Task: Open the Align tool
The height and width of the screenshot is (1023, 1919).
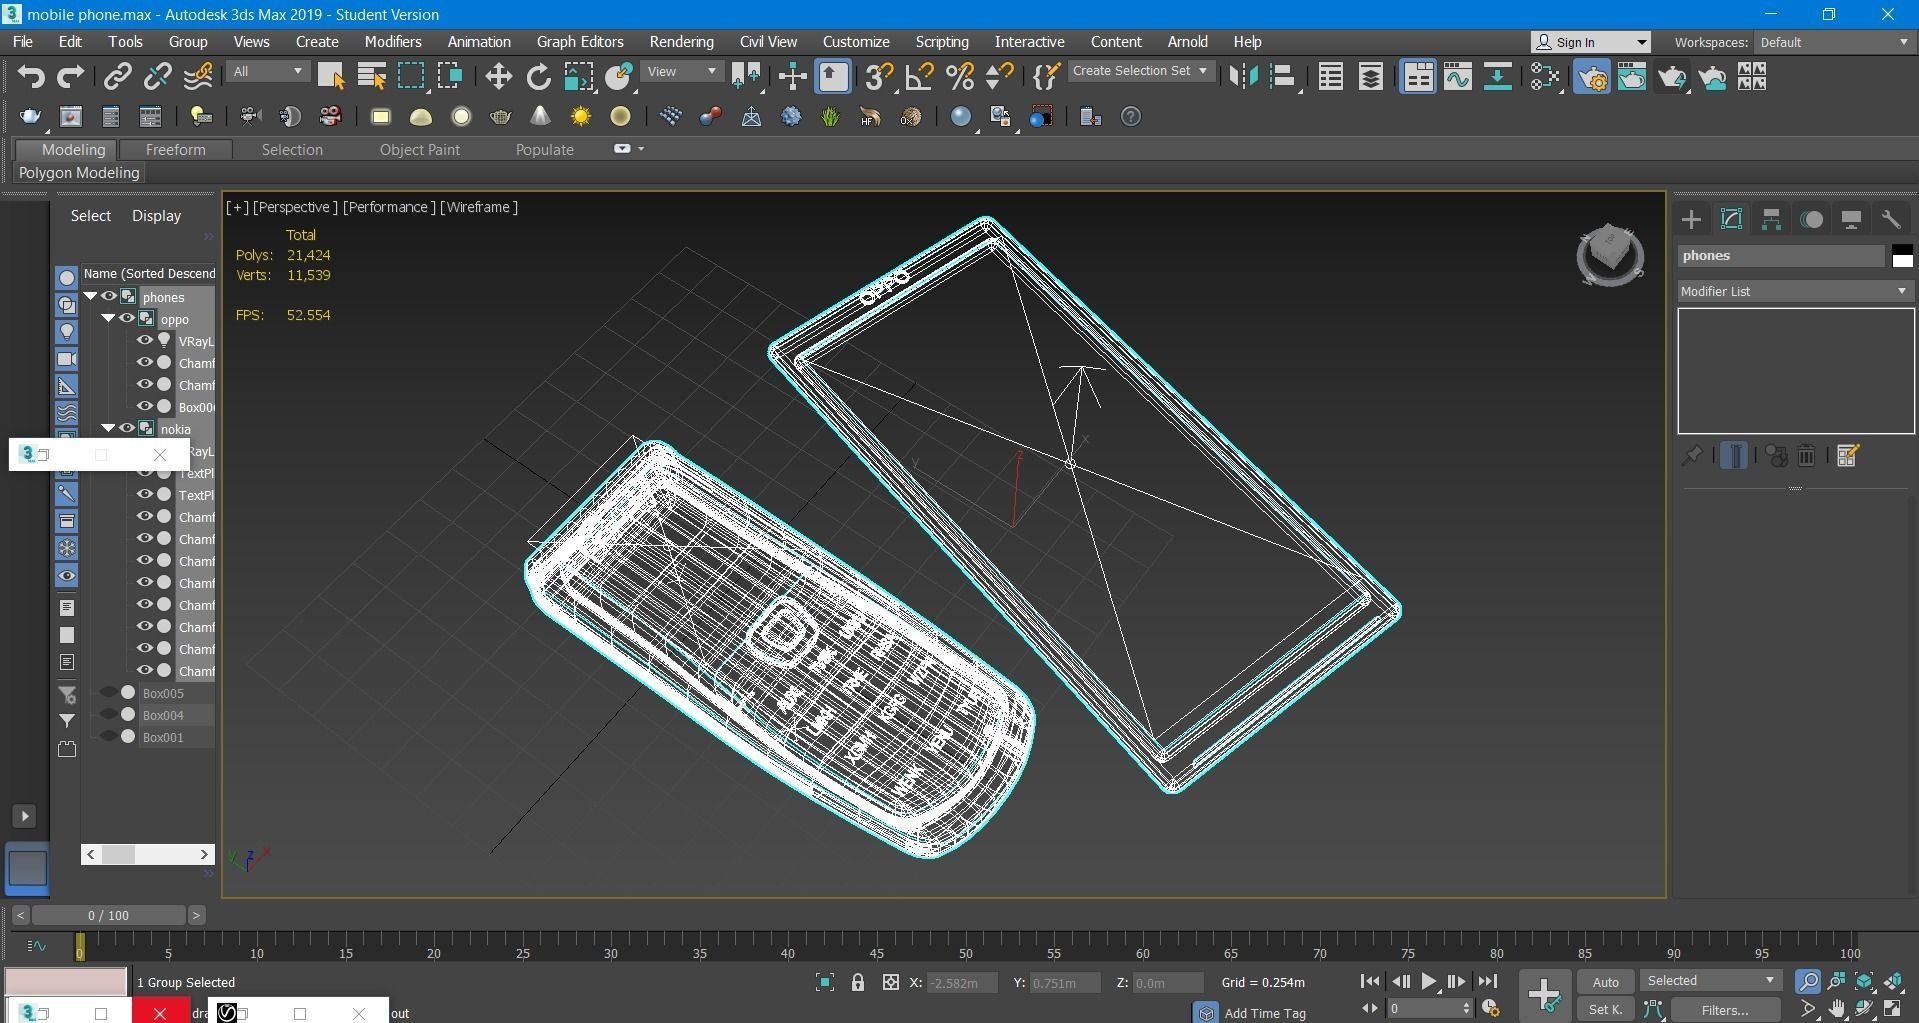Action: pyautogui.click(x=1283, y=77)
